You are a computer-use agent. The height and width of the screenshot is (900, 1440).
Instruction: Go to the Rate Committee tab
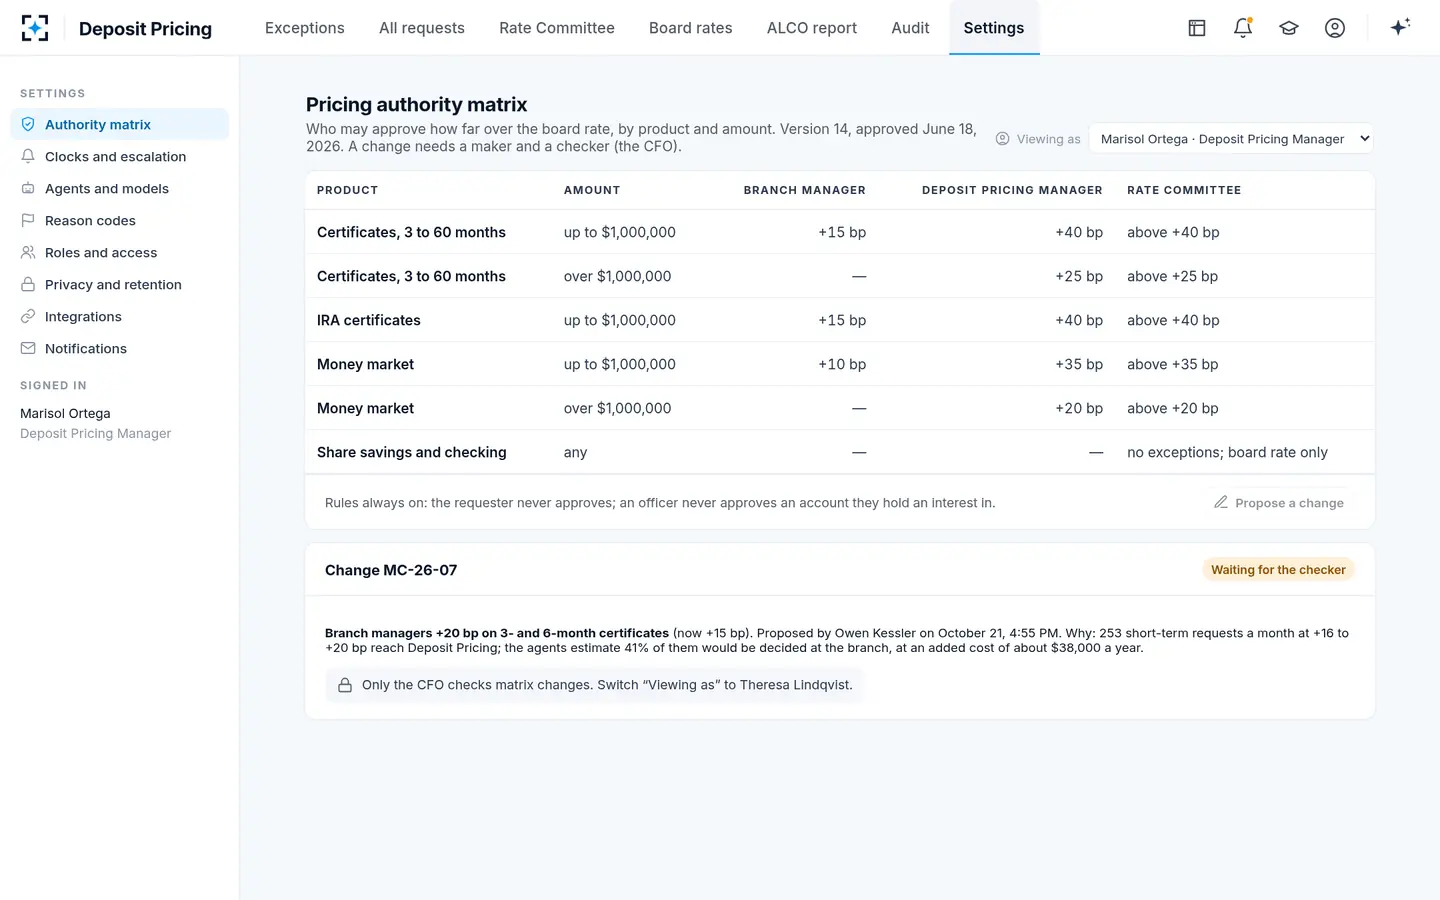tap(557, 28)
